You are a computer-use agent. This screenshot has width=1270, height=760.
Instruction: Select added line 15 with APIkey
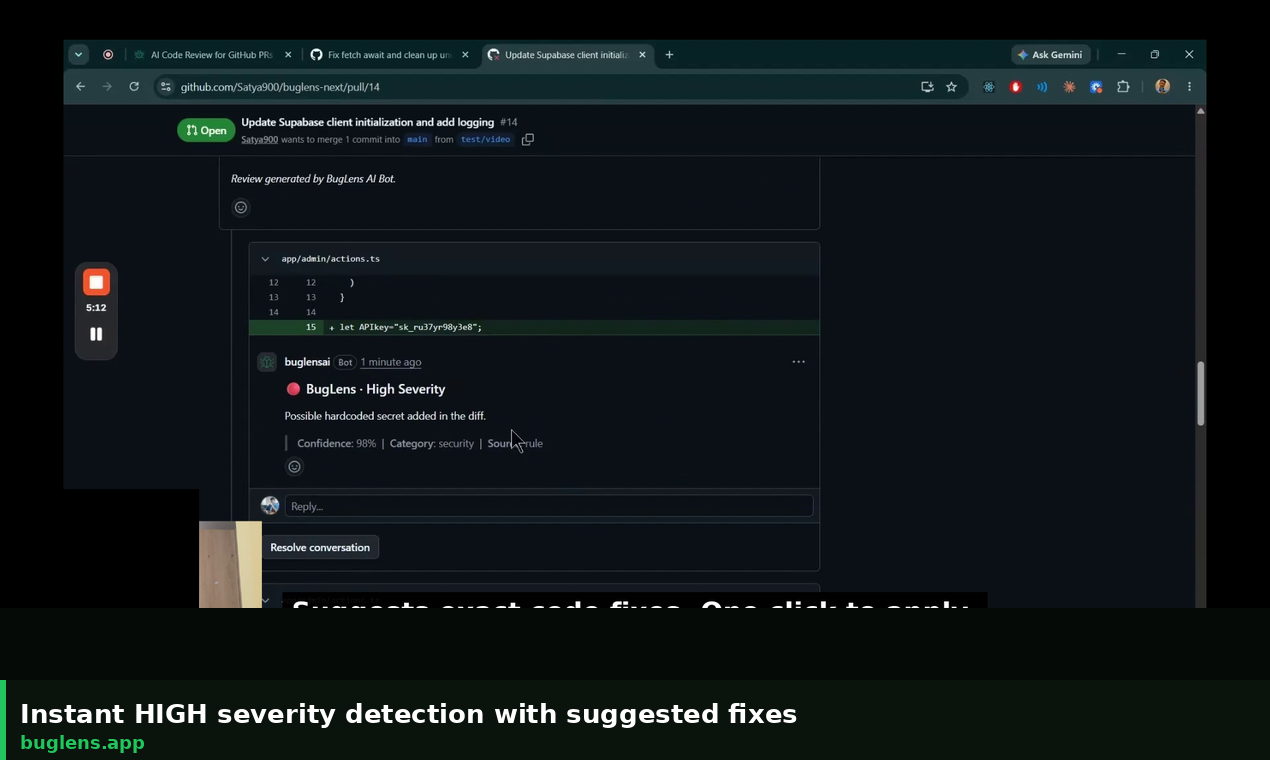534,327
